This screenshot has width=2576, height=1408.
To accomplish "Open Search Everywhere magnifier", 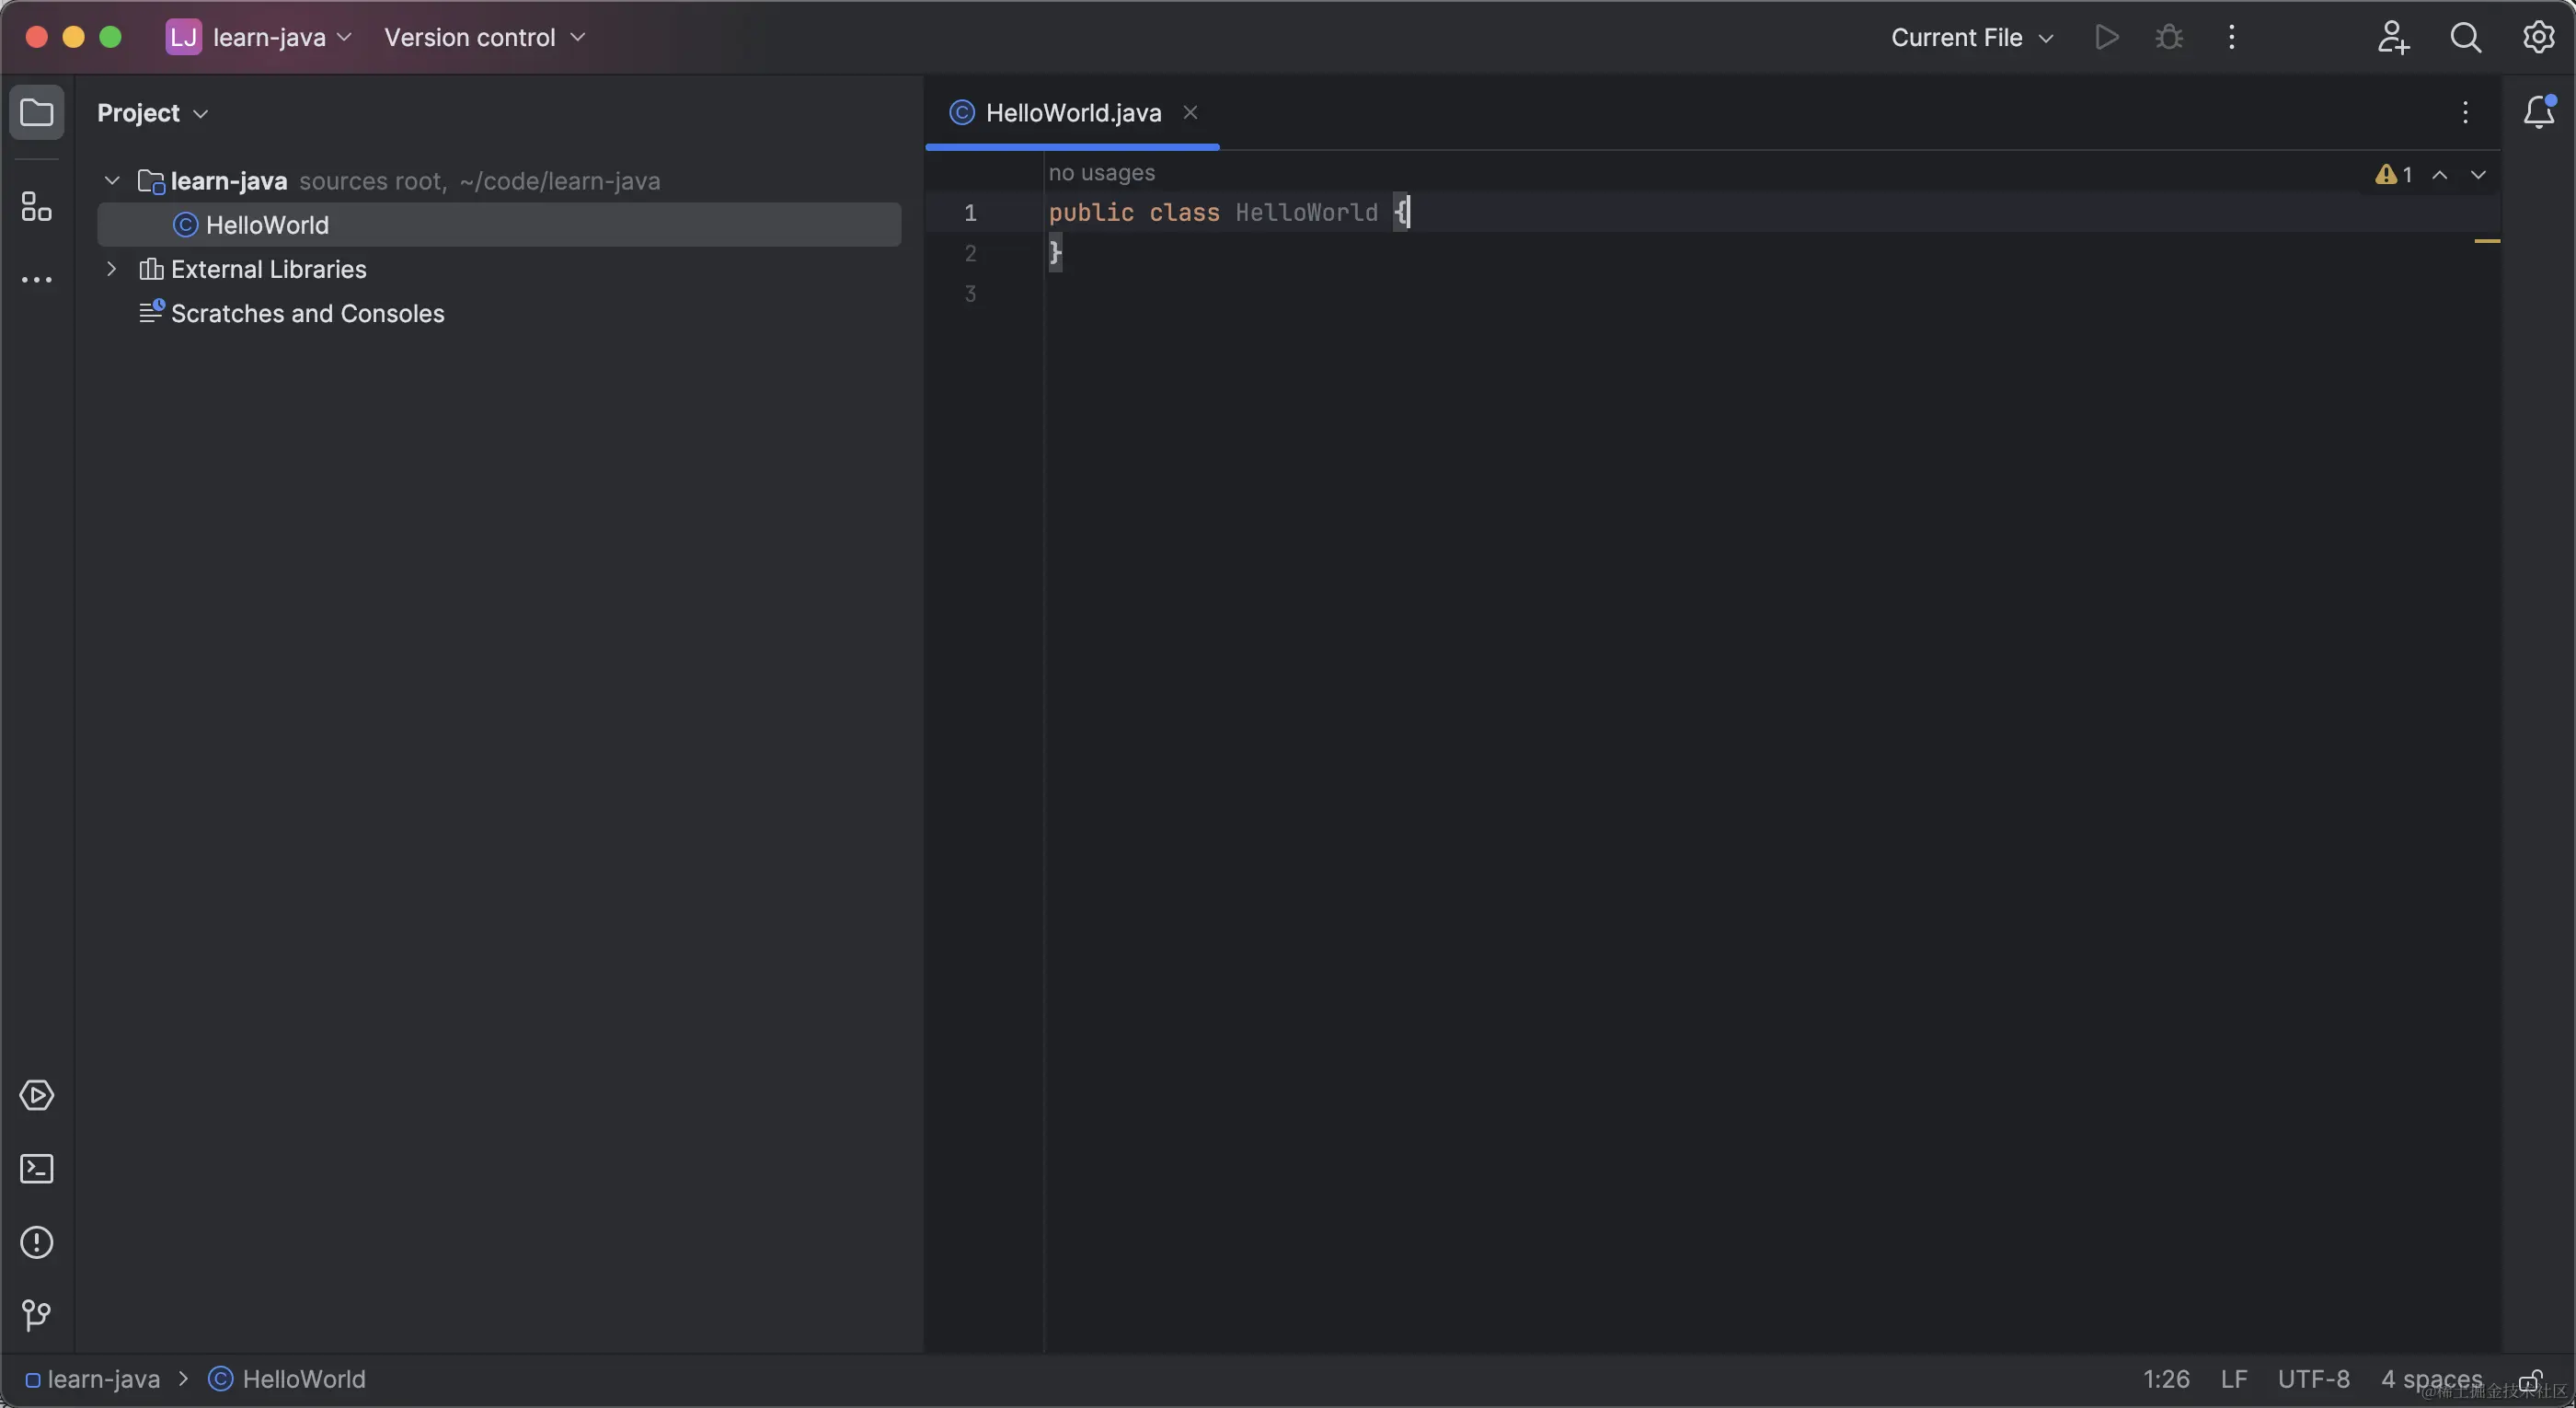I will pyautogui.click(x=2466, y=38).
